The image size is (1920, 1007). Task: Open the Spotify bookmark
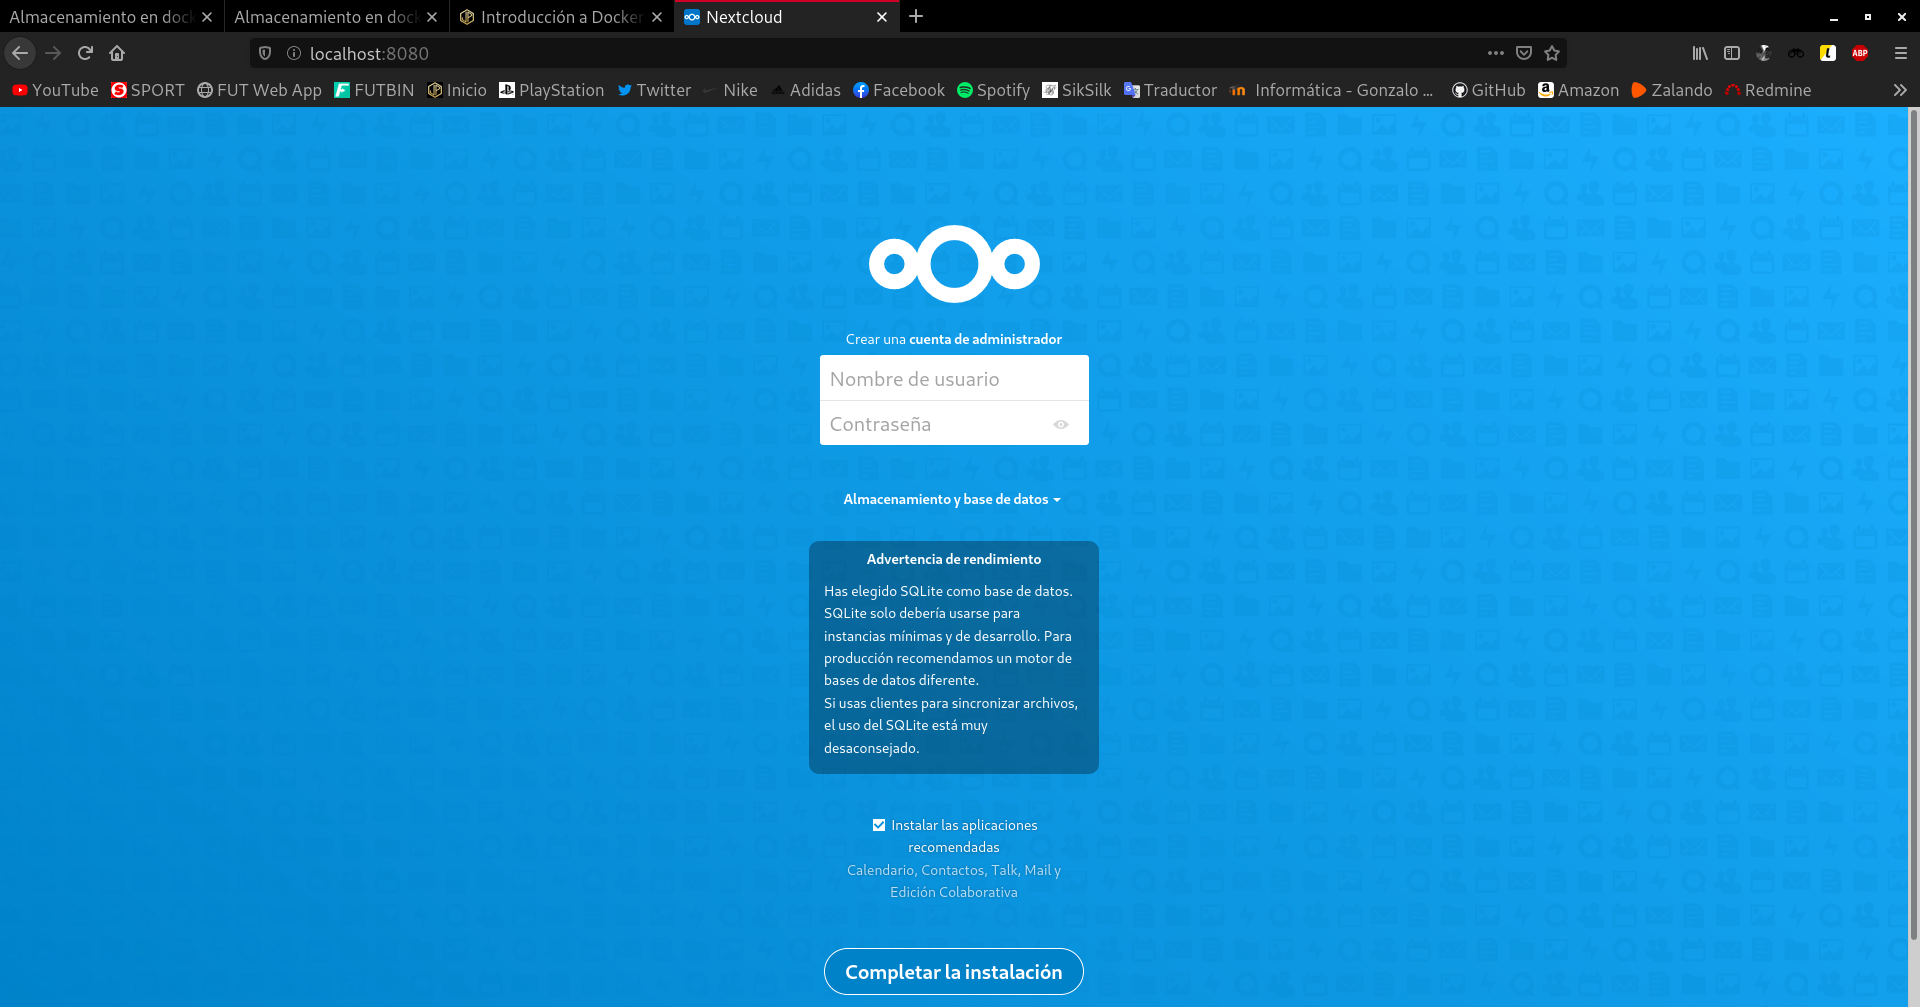(993, 90)
